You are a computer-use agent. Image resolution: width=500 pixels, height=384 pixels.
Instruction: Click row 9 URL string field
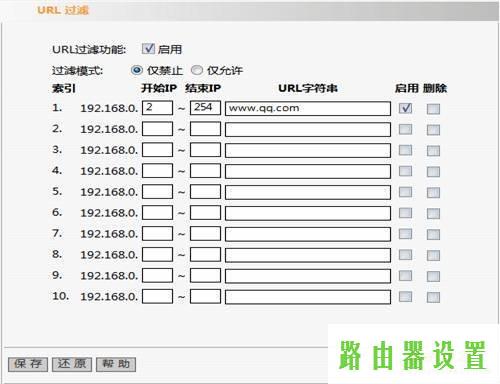[308, 276]
